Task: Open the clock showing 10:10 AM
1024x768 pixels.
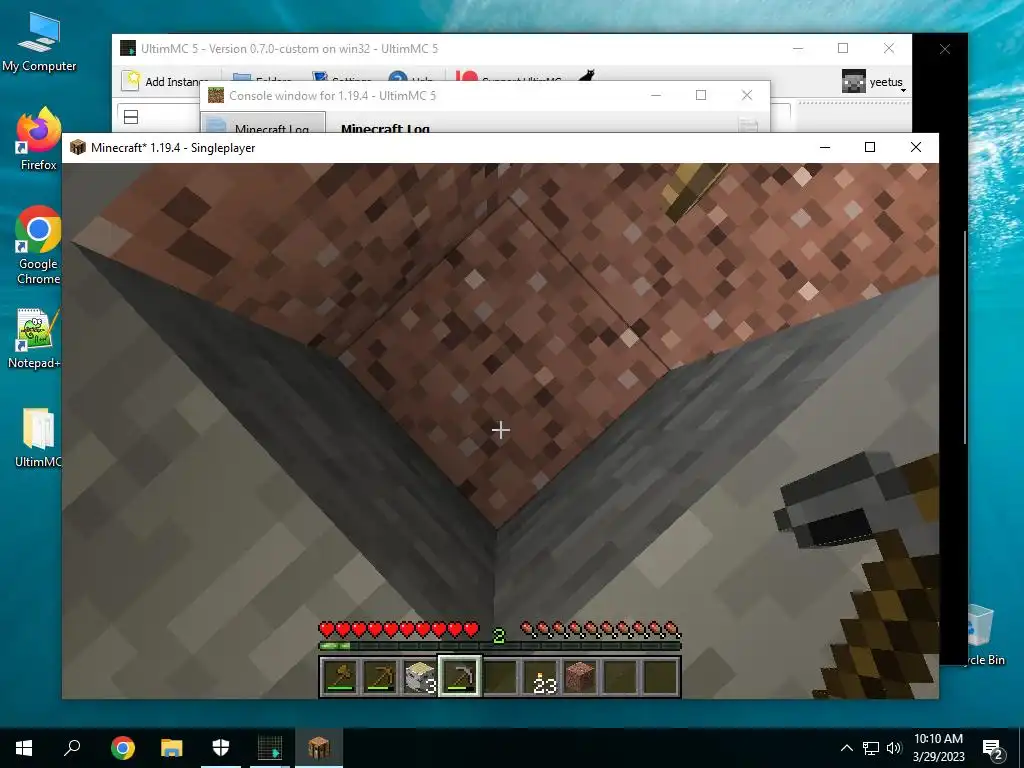Action: click(x=938, y=748)
